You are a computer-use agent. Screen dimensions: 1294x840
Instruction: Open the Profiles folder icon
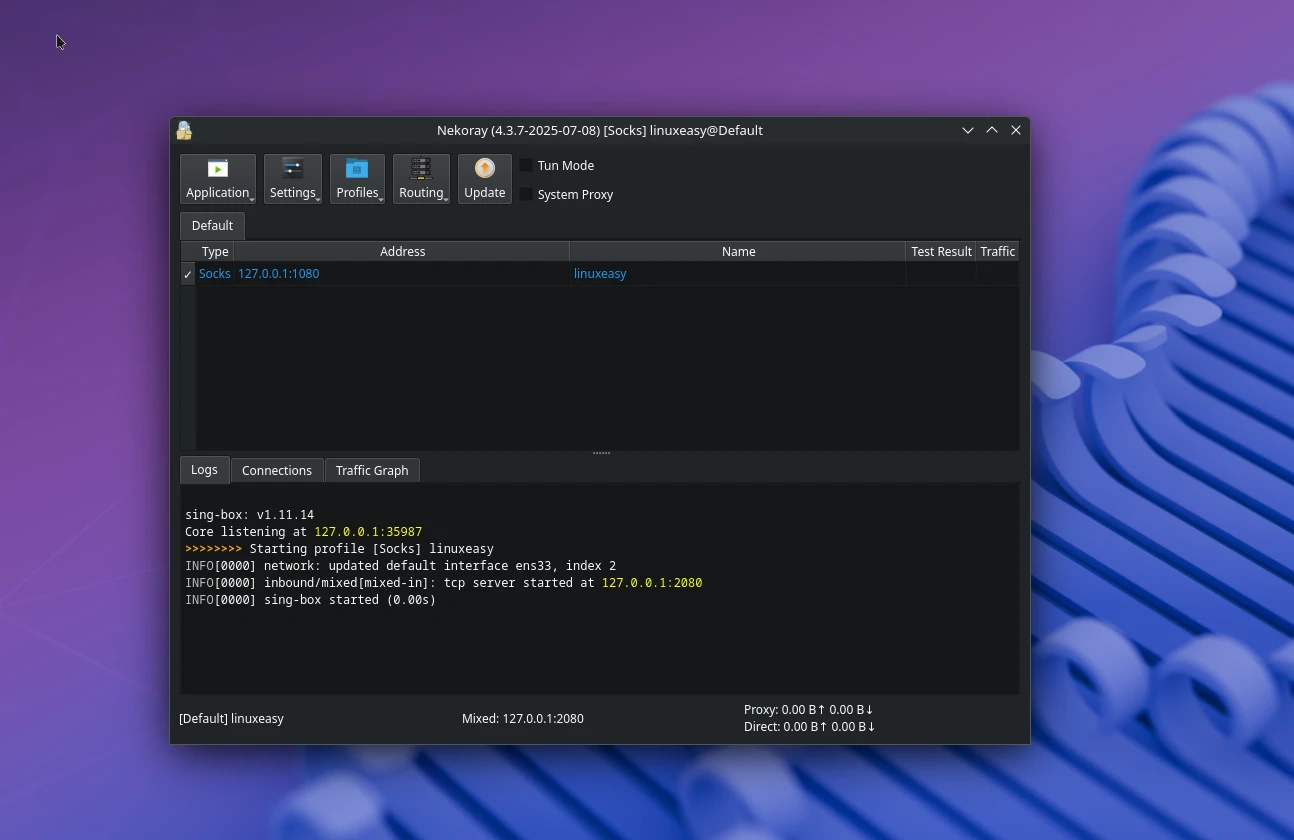pos(357,169)
